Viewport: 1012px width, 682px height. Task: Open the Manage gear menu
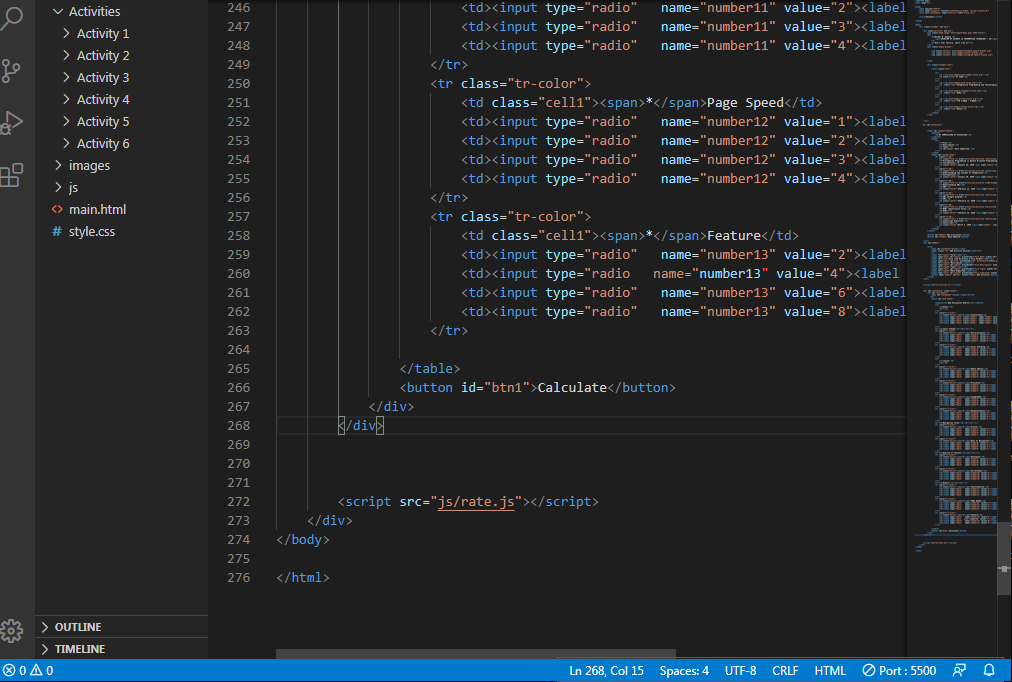(12, 630)
